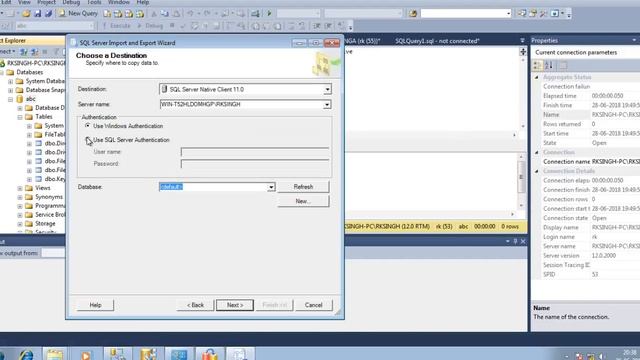Click the Back button in wizard
640x360 pixels.
(x=195, y=305)
